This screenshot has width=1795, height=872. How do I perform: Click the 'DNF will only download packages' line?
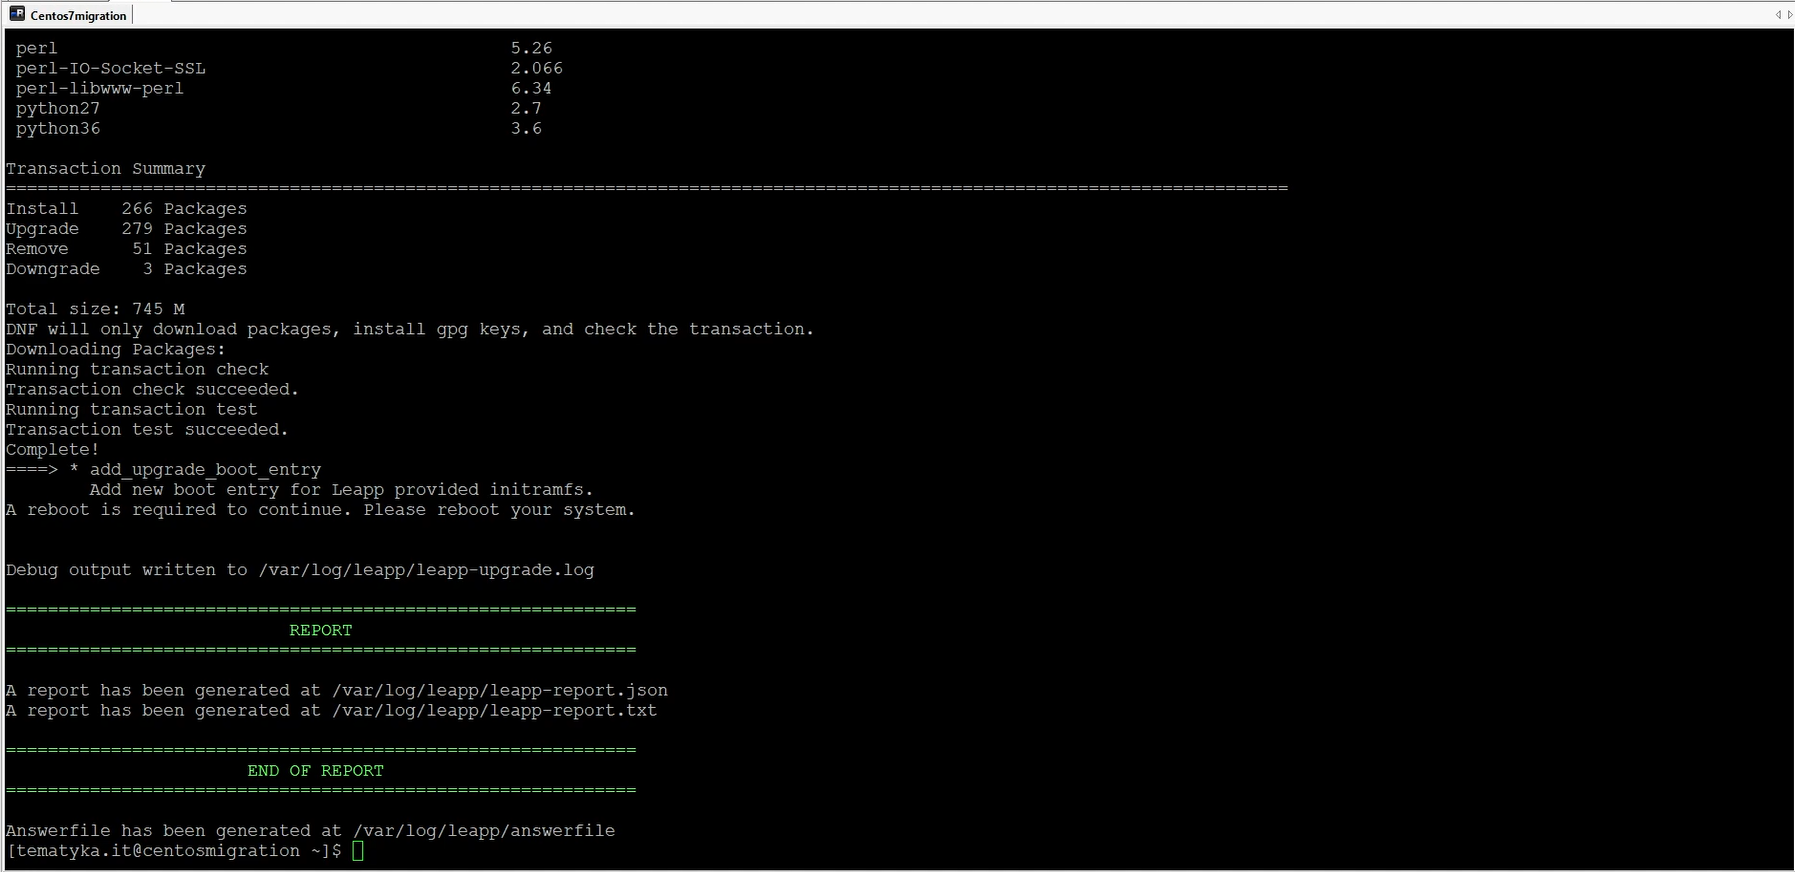(x=410, y=329)
